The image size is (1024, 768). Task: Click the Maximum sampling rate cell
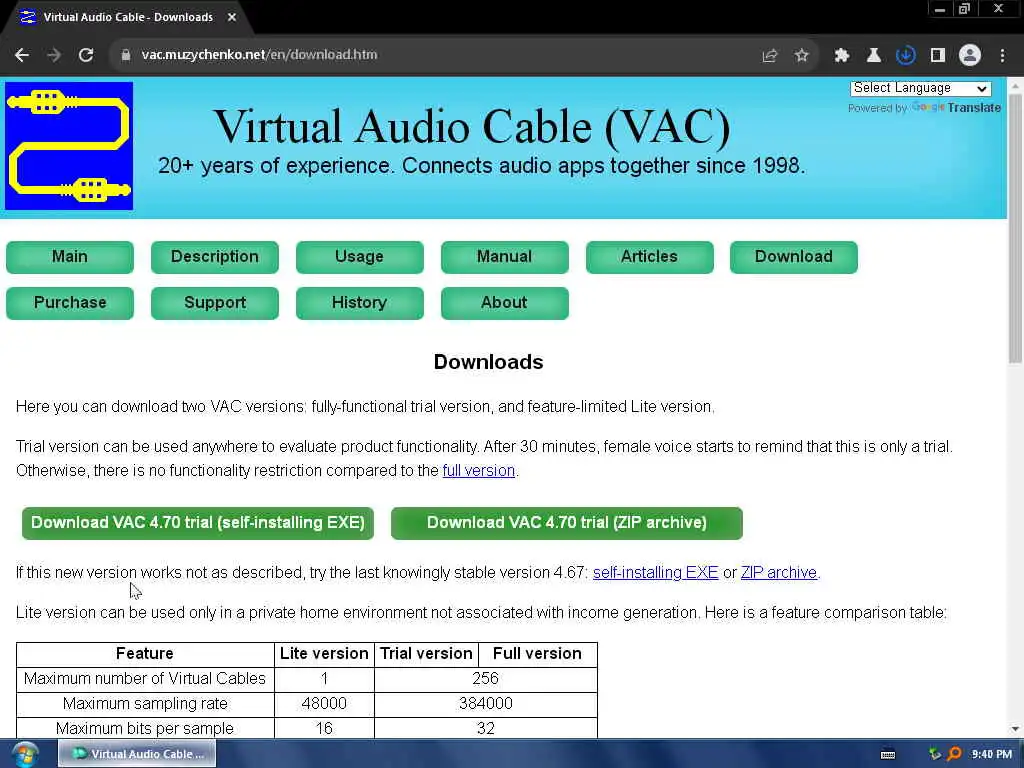tap(145, 704)
